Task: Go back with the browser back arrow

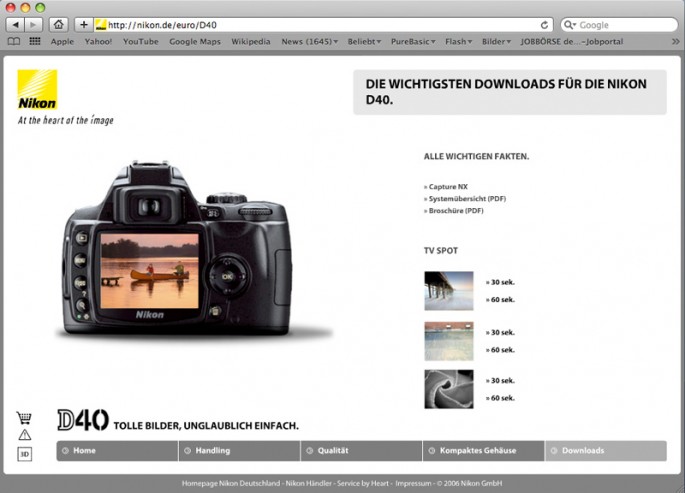Action: 16,25
